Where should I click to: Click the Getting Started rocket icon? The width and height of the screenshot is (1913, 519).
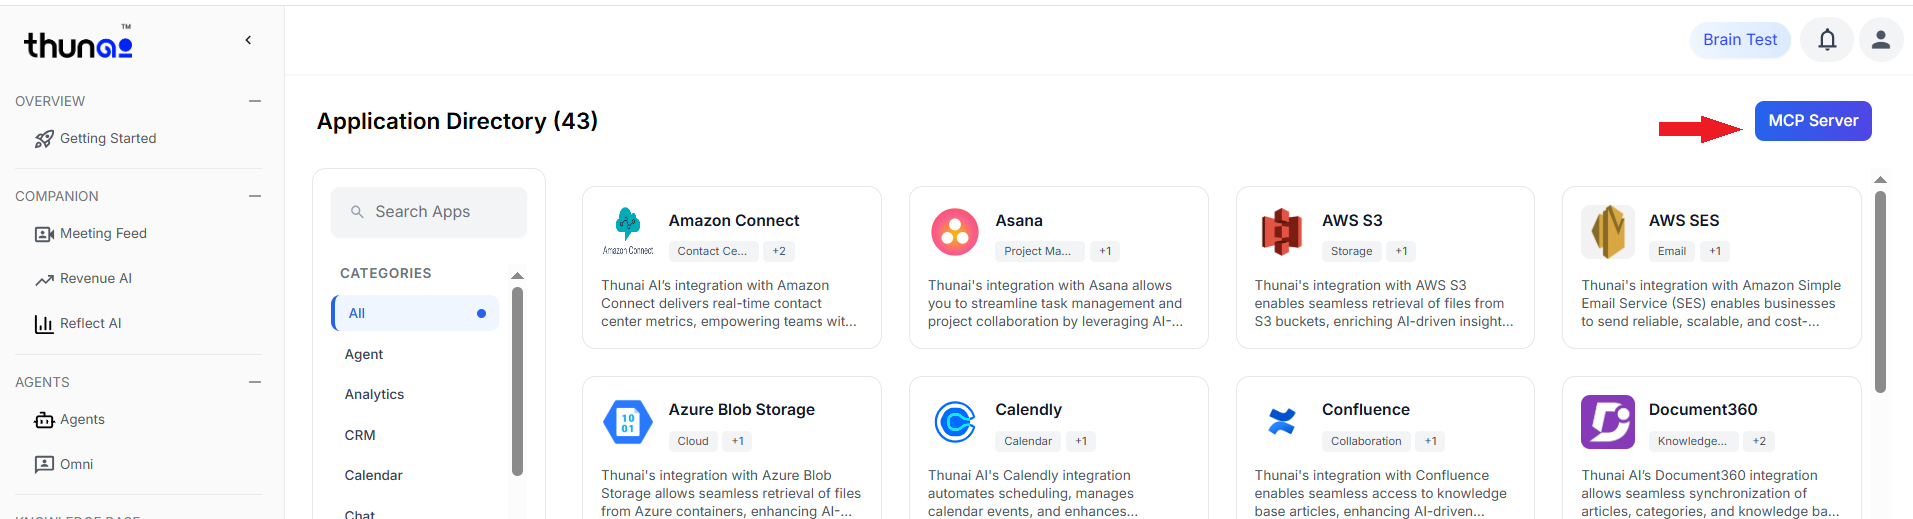(44, 139)
